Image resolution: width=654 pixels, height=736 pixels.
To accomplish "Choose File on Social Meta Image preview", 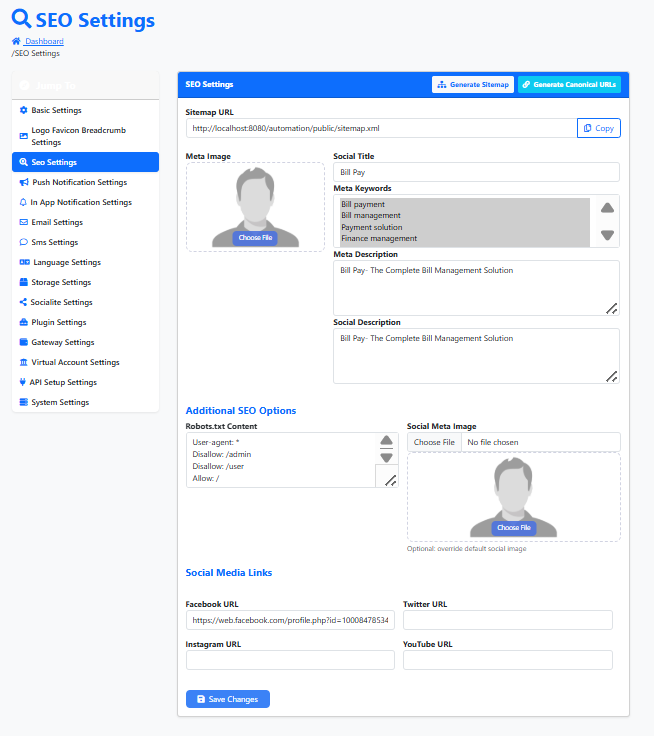I will pyautogui.click(x=514, y=528).
